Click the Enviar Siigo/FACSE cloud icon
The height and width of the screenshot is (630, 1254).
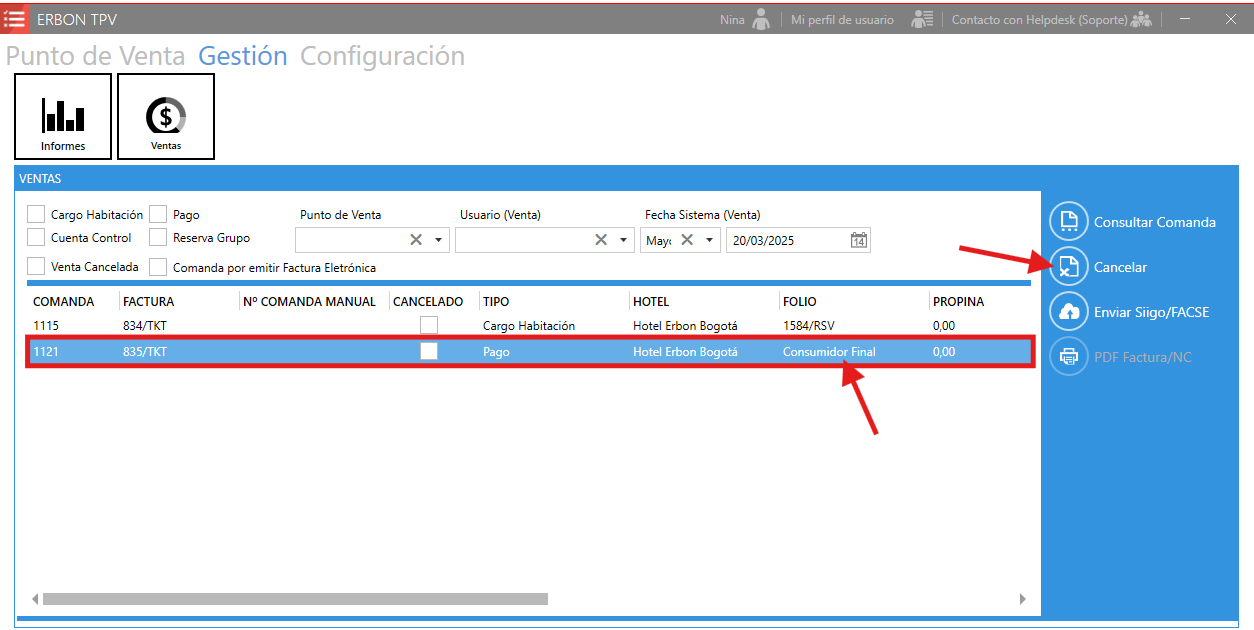point(1068,312)
